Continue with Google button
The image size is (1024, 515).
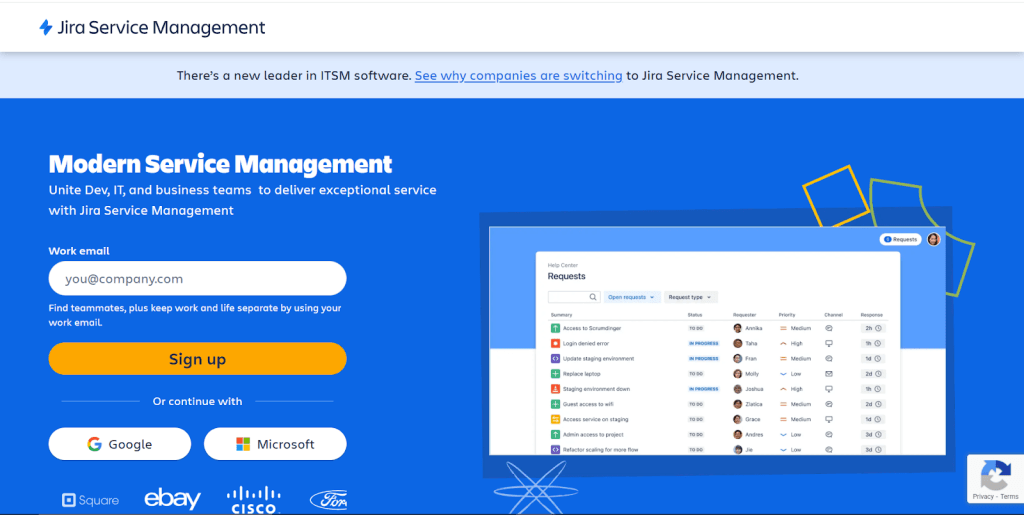pos(120,444)
